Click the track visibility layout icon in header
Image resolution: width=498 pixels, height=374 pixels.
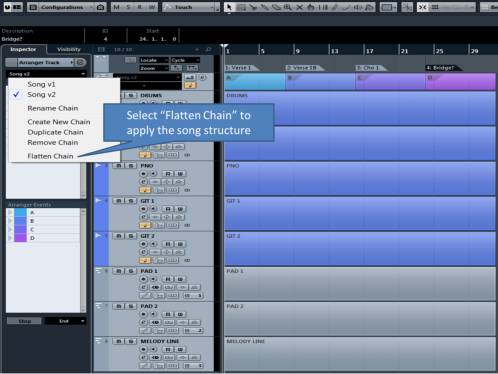101,49
